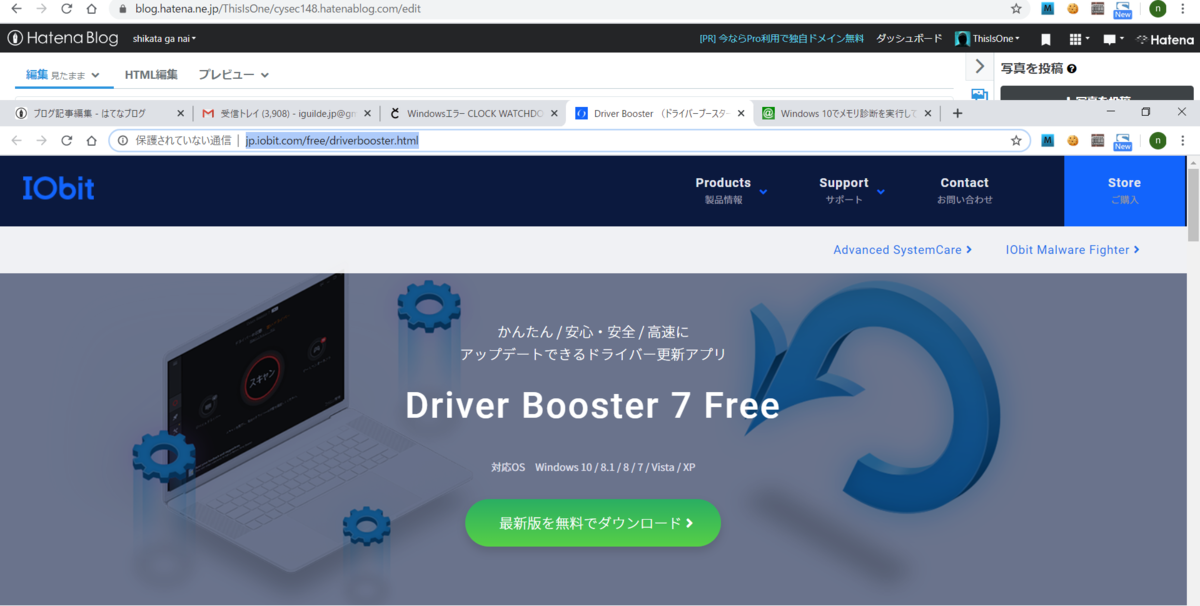Open the Hatena Blog logo home link

coord(64,39)
